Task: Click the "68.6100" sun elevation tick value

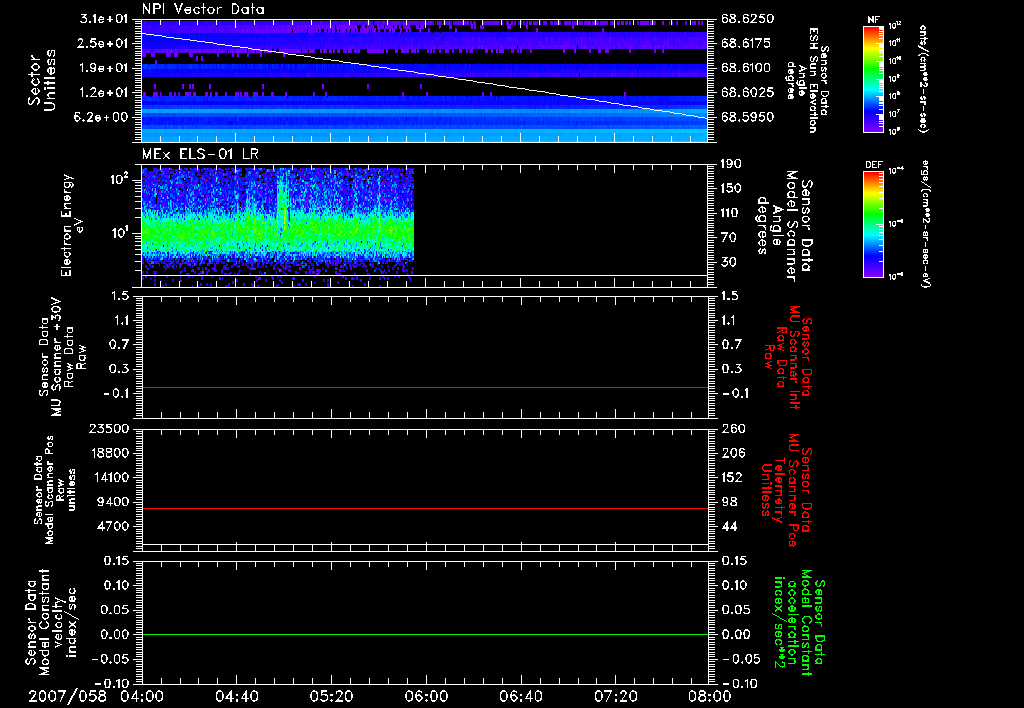Action: coord(746,68)
